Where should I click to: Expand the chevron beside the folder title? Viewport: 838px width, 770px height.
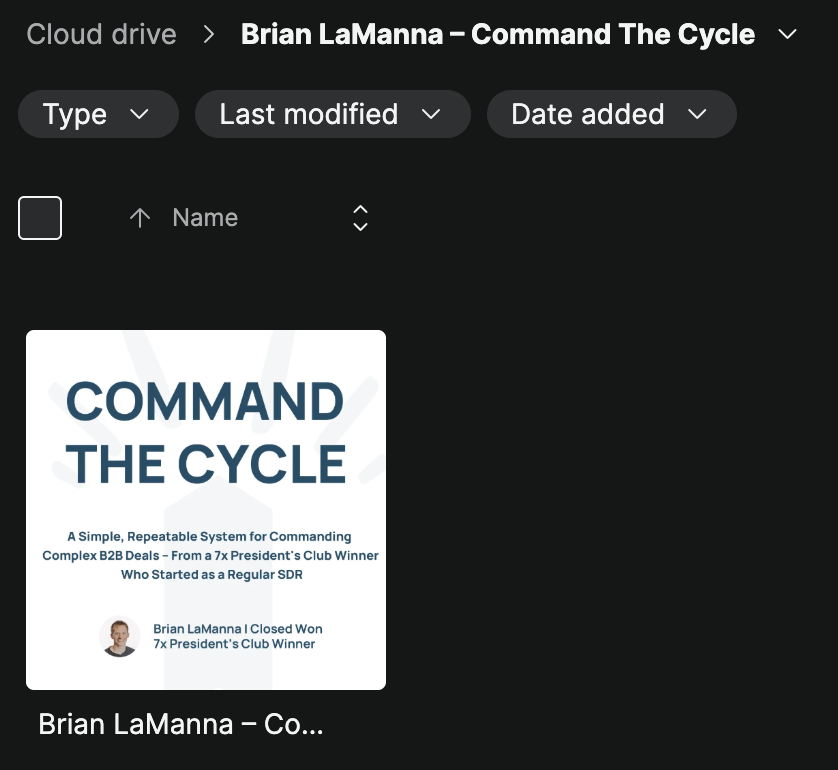tap(787, 34)
